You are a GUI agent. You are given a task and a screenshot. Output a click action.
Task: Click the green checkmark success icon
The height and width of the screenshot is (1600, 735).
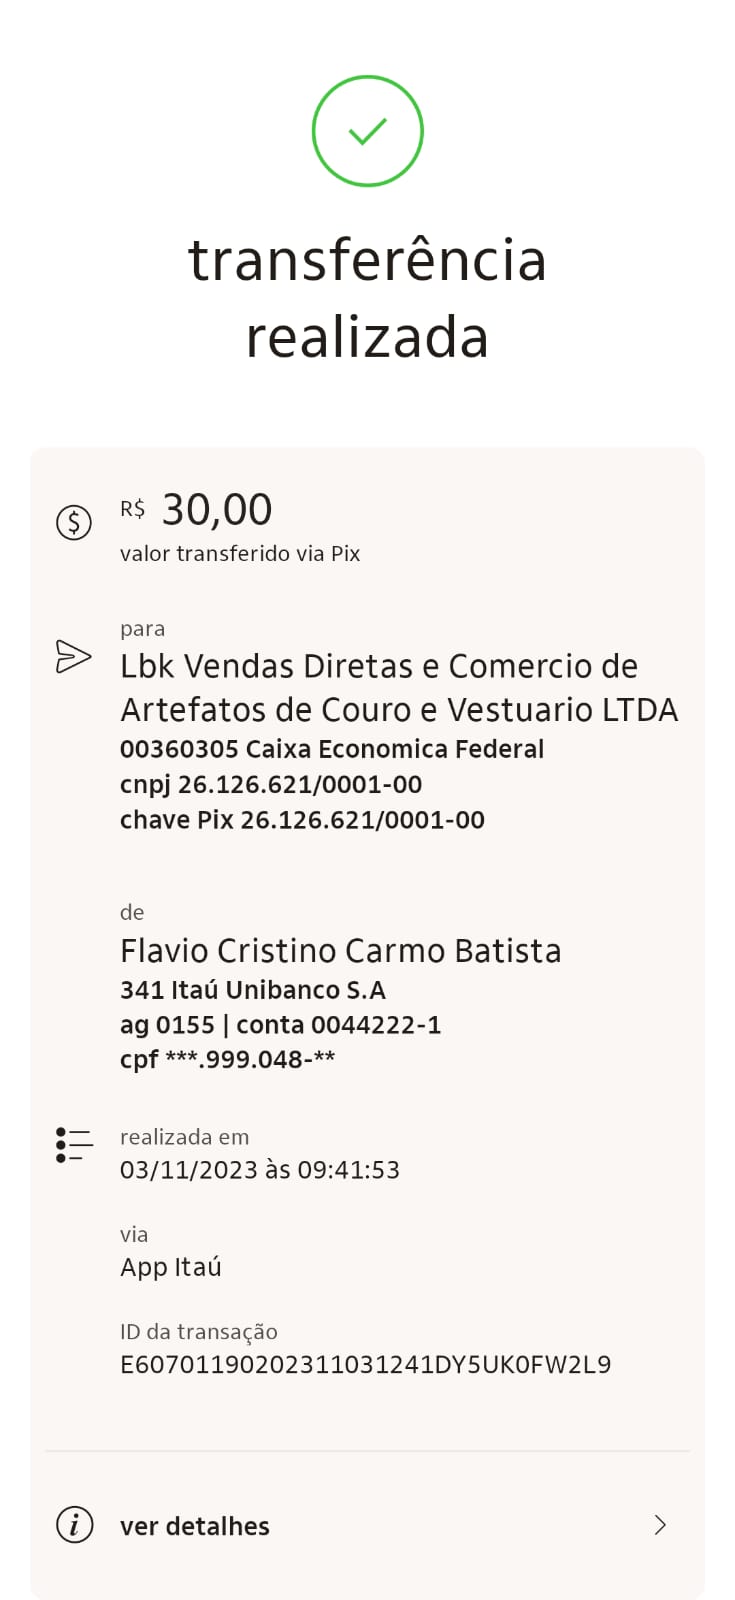point(367,131)
